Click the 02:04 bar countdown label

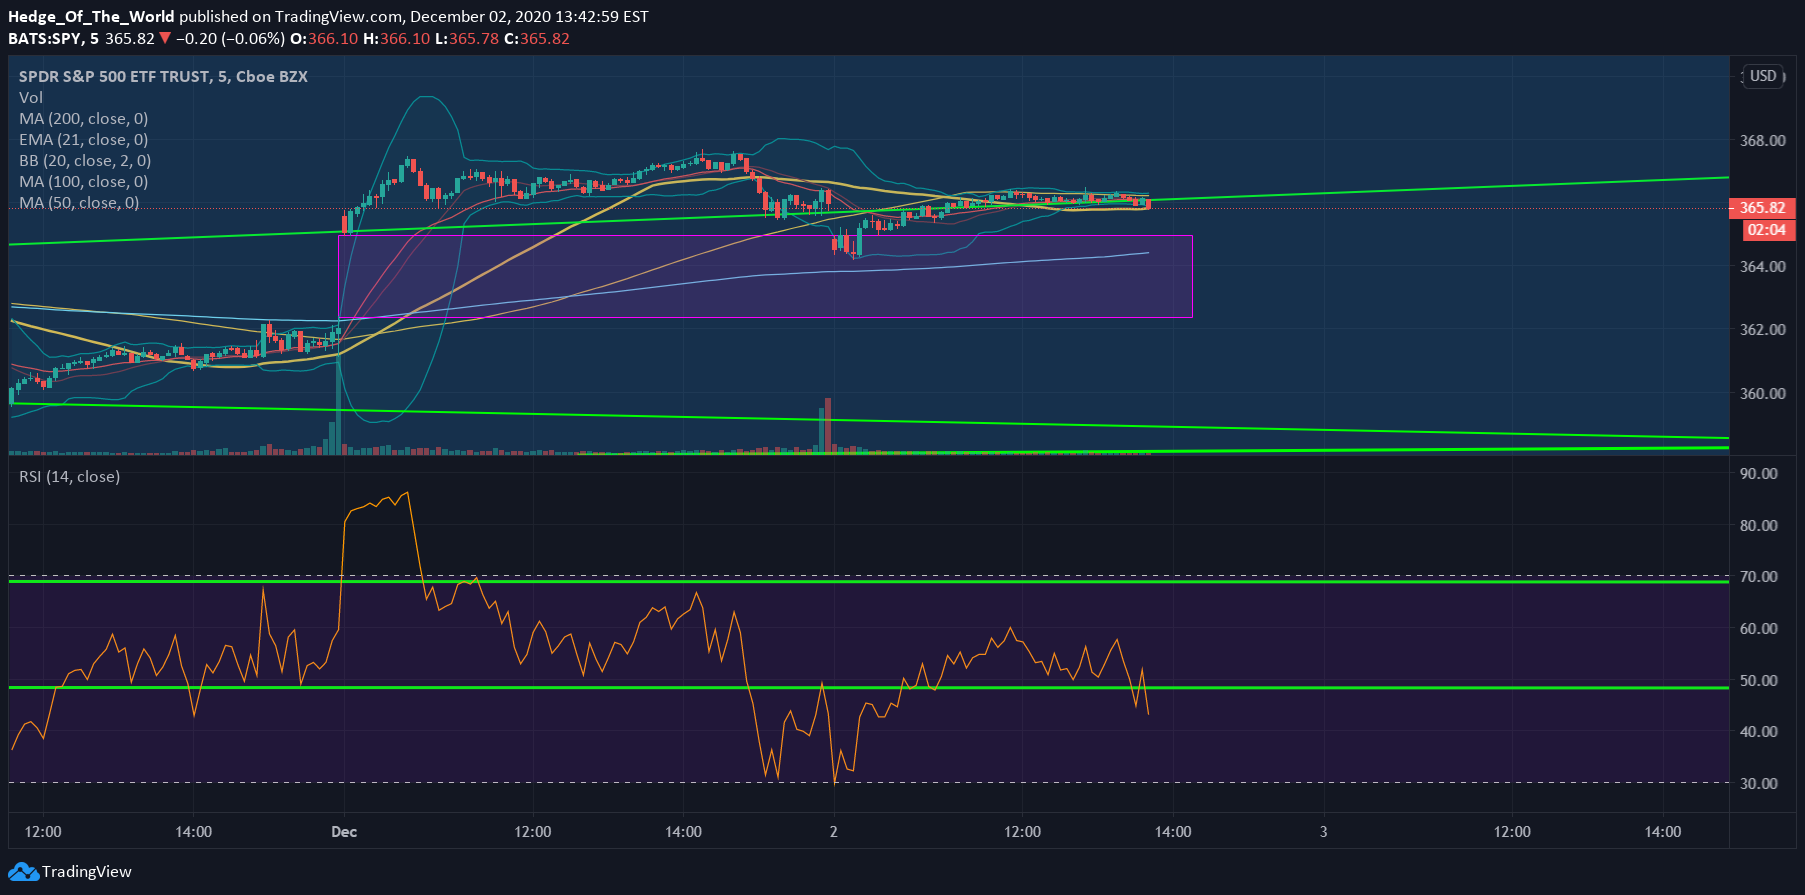click(1767, 230)
